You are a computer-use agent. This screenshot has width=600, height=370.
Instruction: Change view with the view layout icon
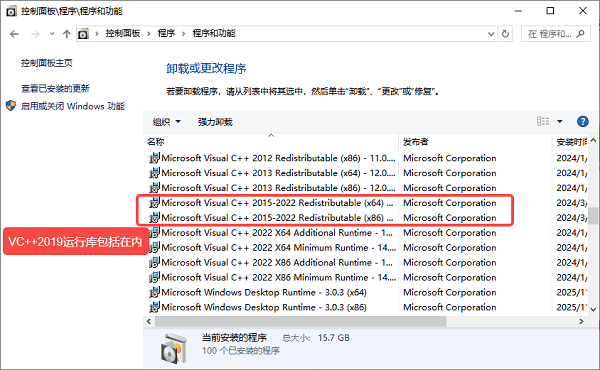[543, 121]
